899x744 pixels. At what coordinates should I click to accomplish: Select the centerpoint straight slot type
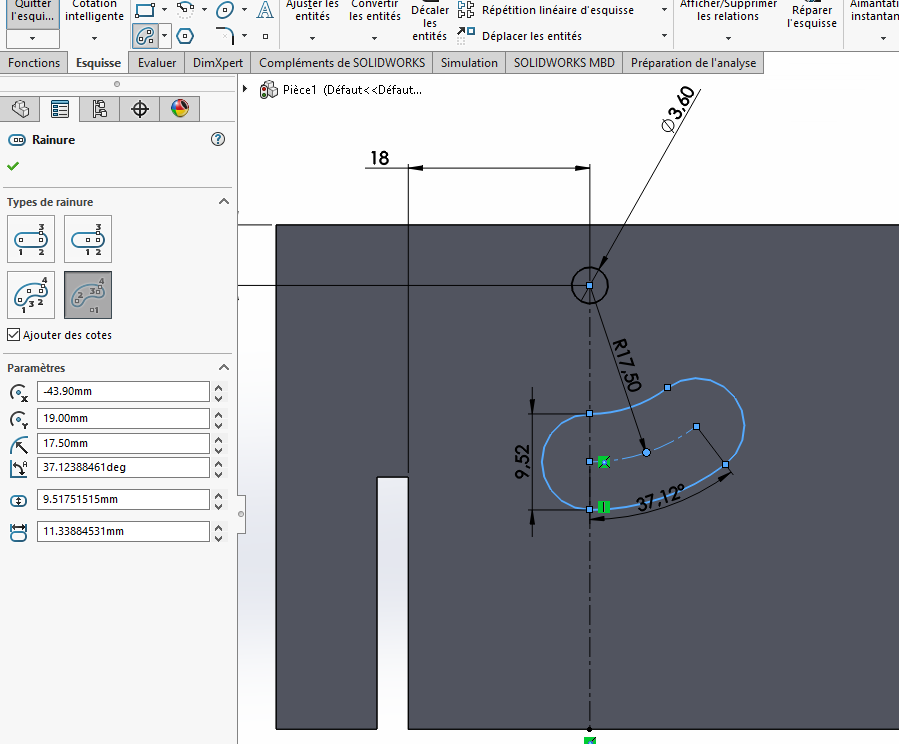pos(88,241)
